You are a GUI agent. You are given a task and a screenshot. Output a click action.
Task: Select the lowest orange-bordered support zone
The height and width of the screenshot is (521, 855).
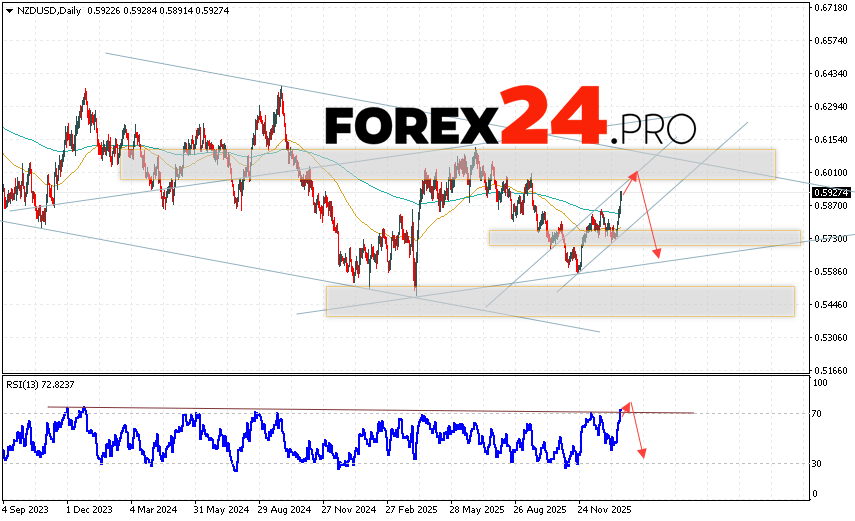pyautogui.click(x=560, y=301)
